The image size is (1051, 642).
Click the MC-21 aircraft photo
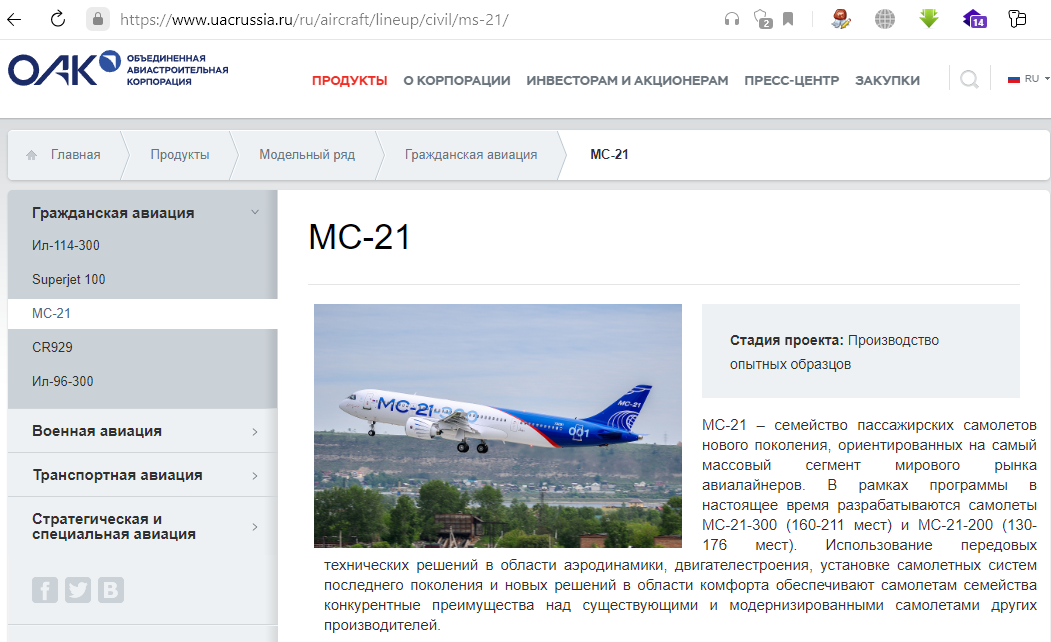pyautogui.click(x=498, y=426)
